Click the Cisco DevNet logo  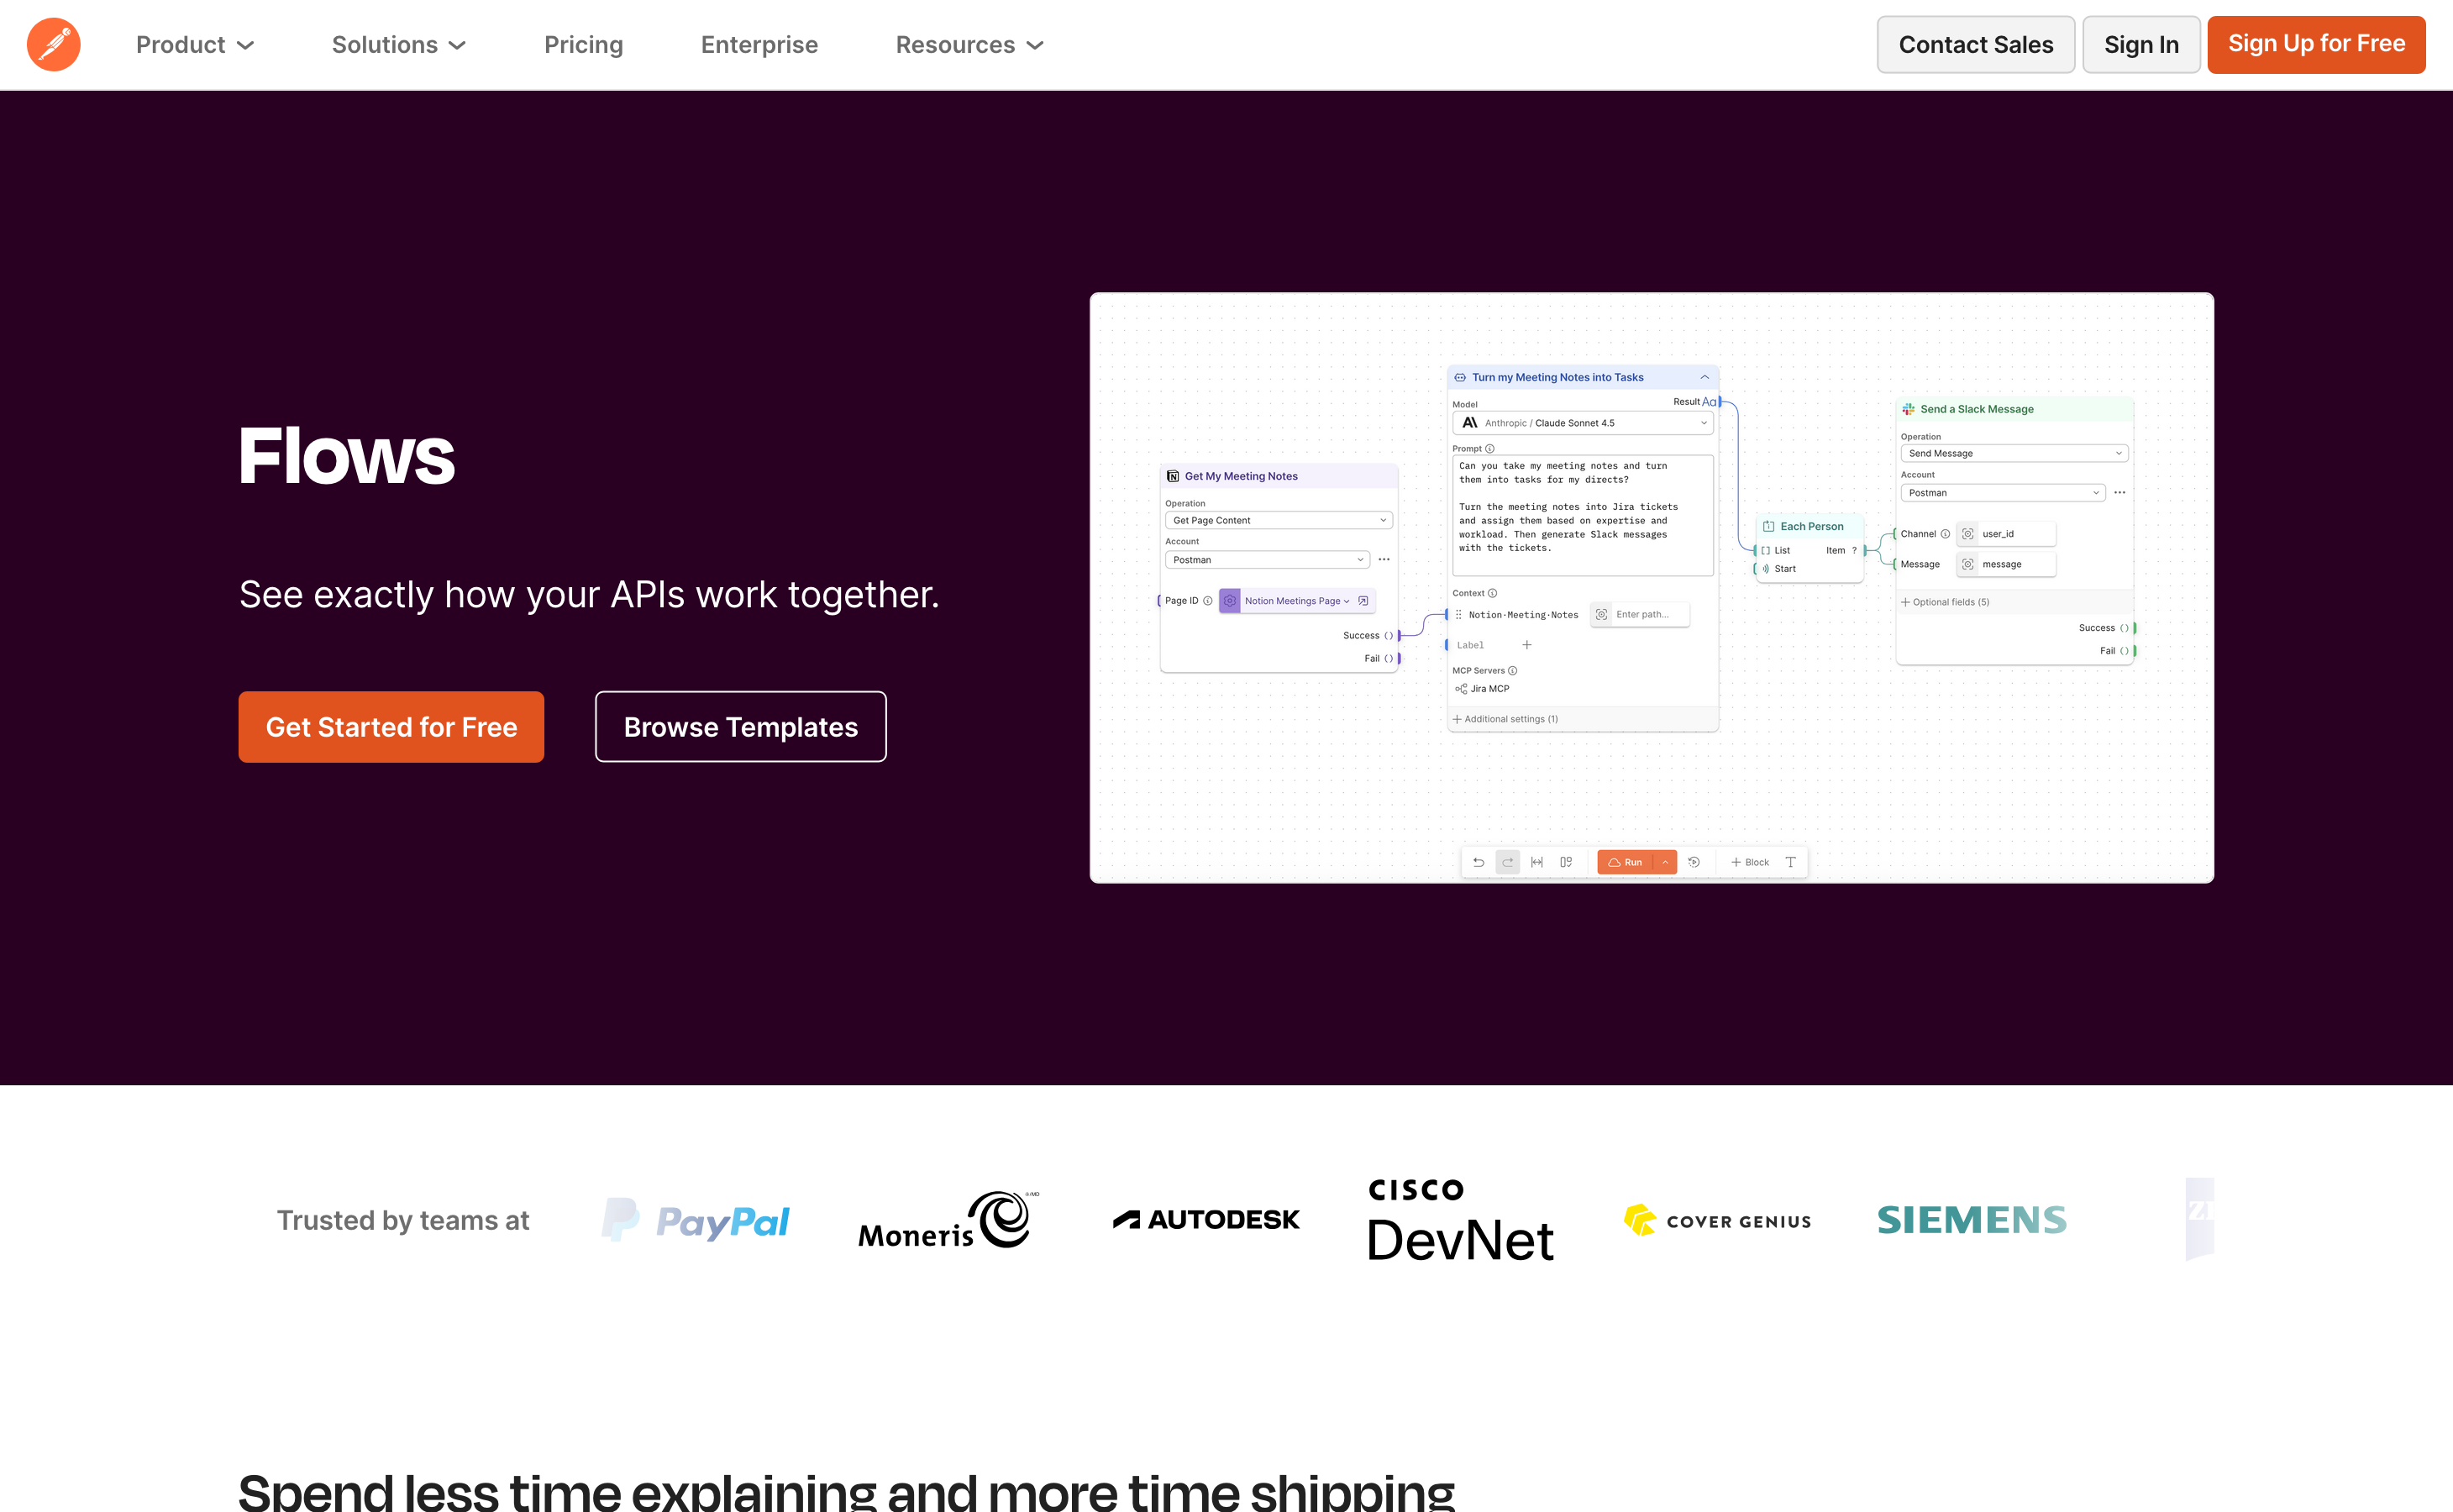[x=1460, y=1220]
